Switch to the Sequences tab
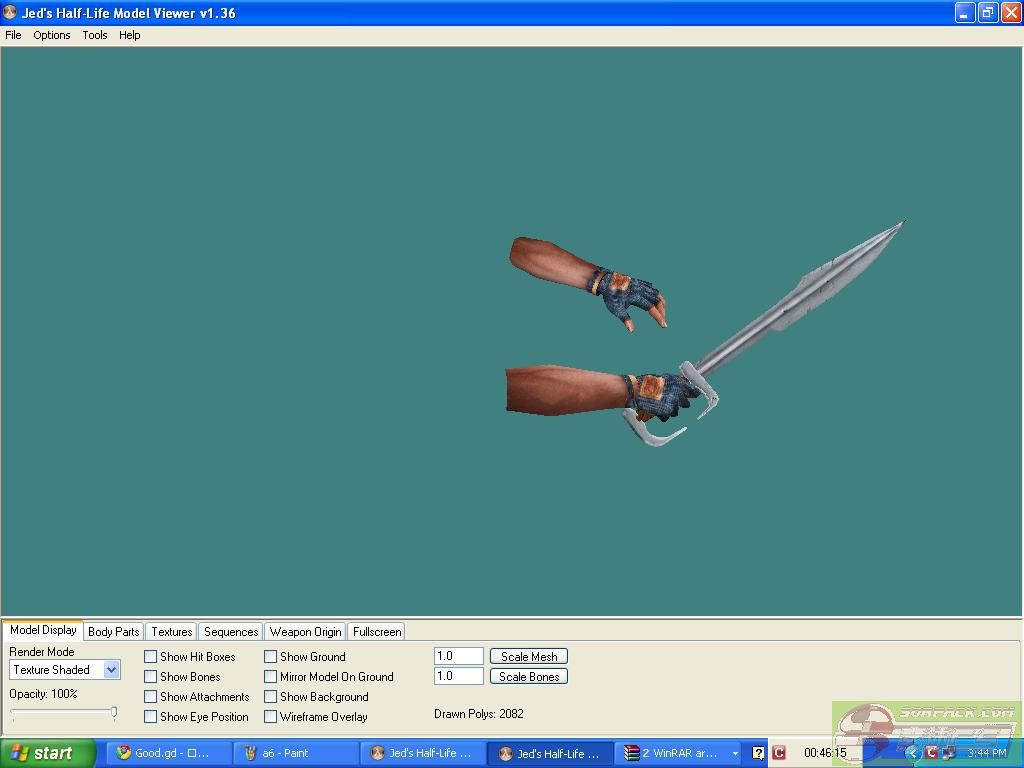The image size is (1024, 768). (231, 632)
